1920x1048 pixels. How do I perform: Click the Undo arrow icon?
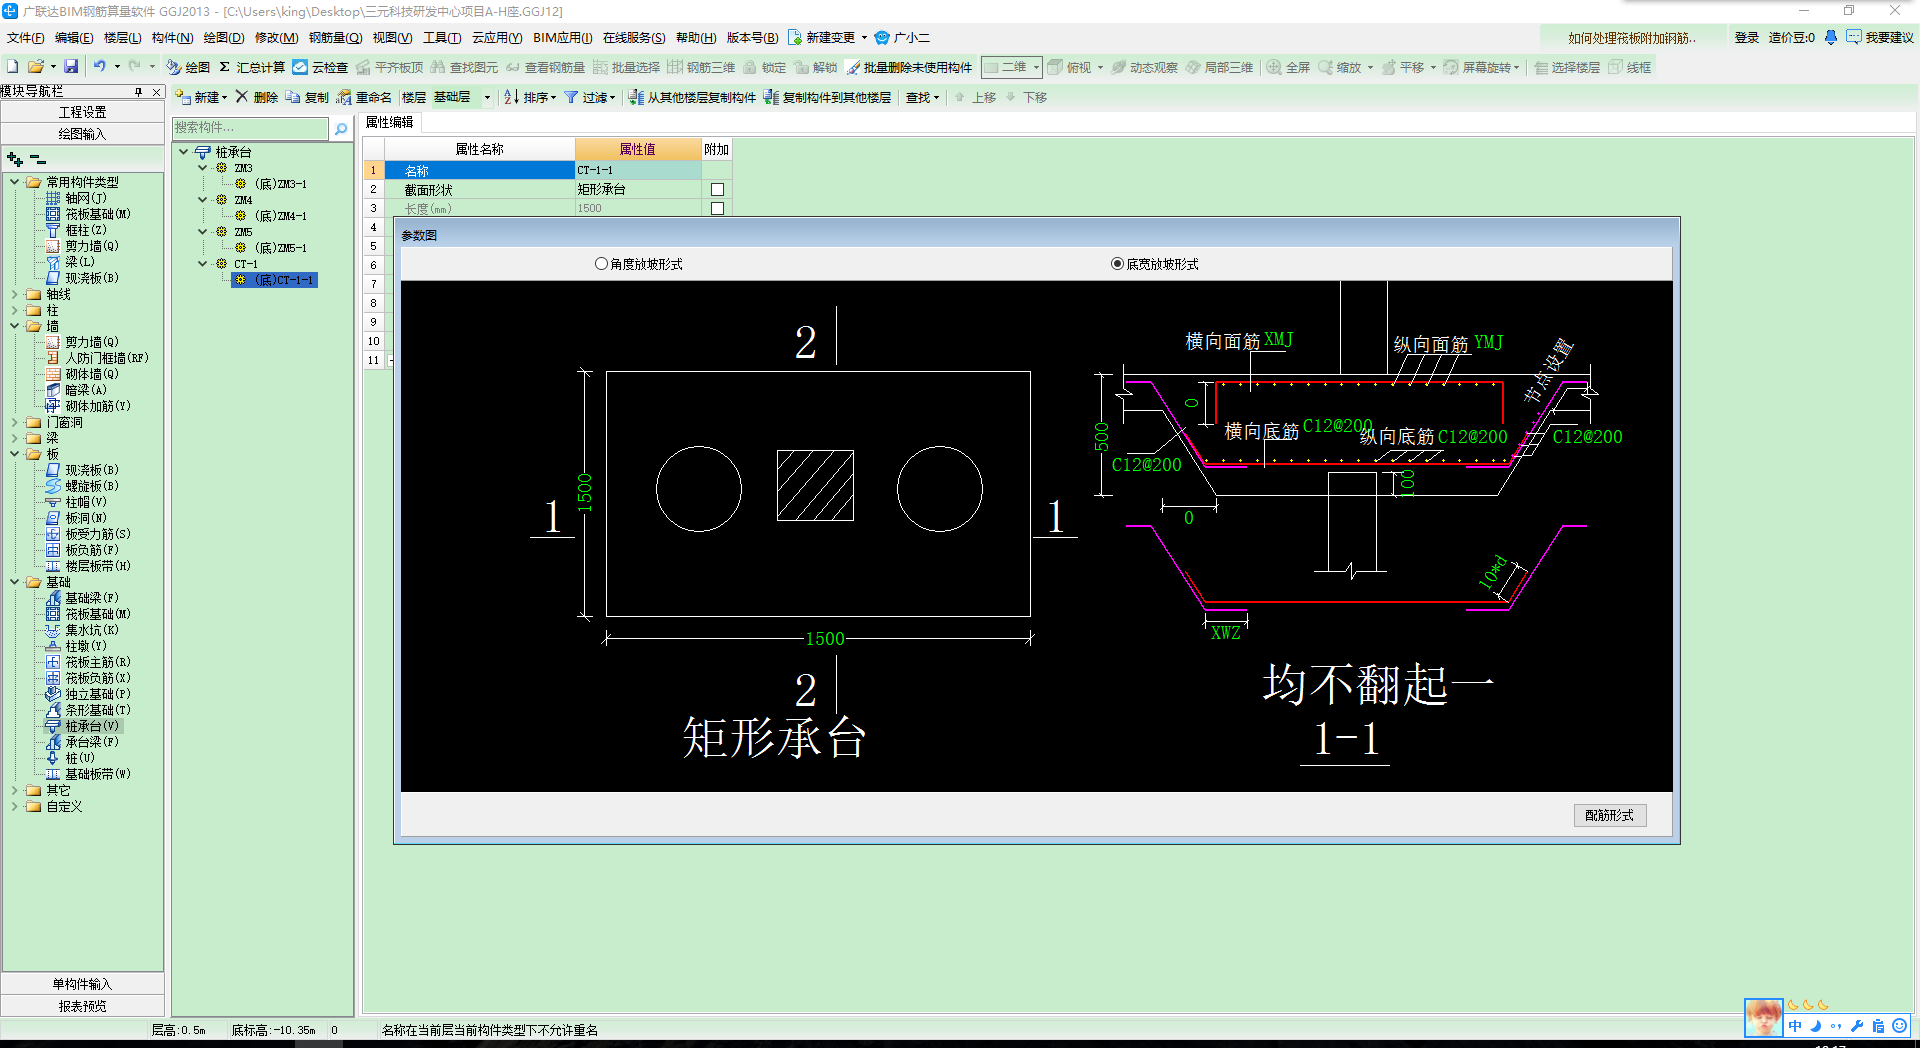(99, 67)
